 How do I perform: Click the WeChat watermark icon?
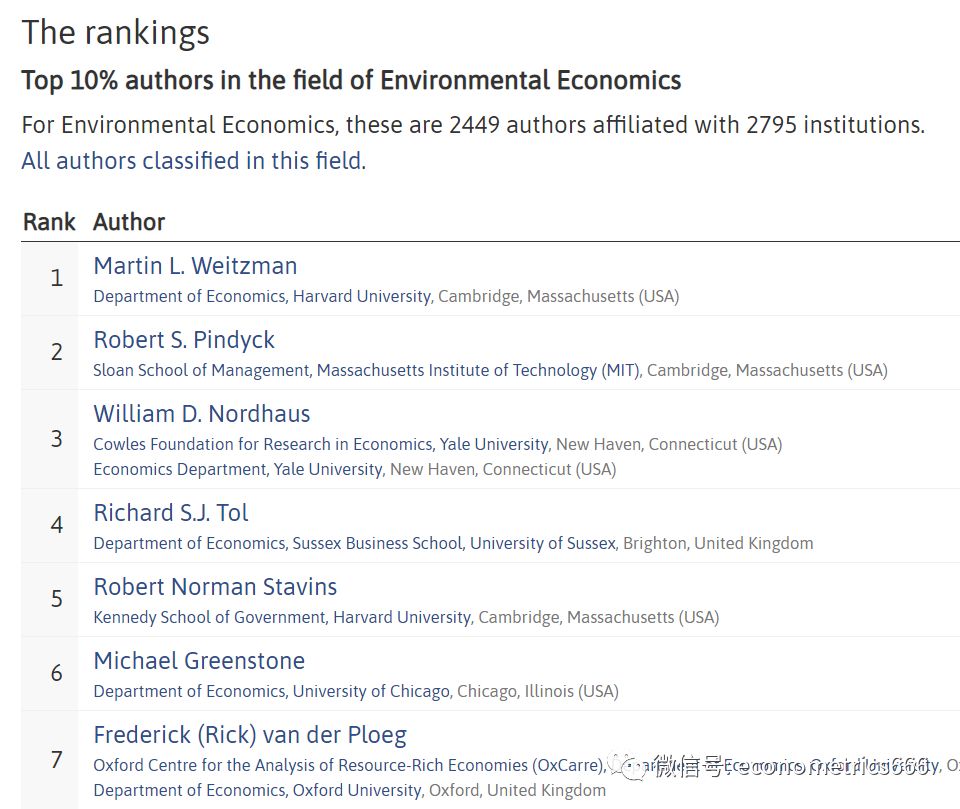[x=633, y=766]
